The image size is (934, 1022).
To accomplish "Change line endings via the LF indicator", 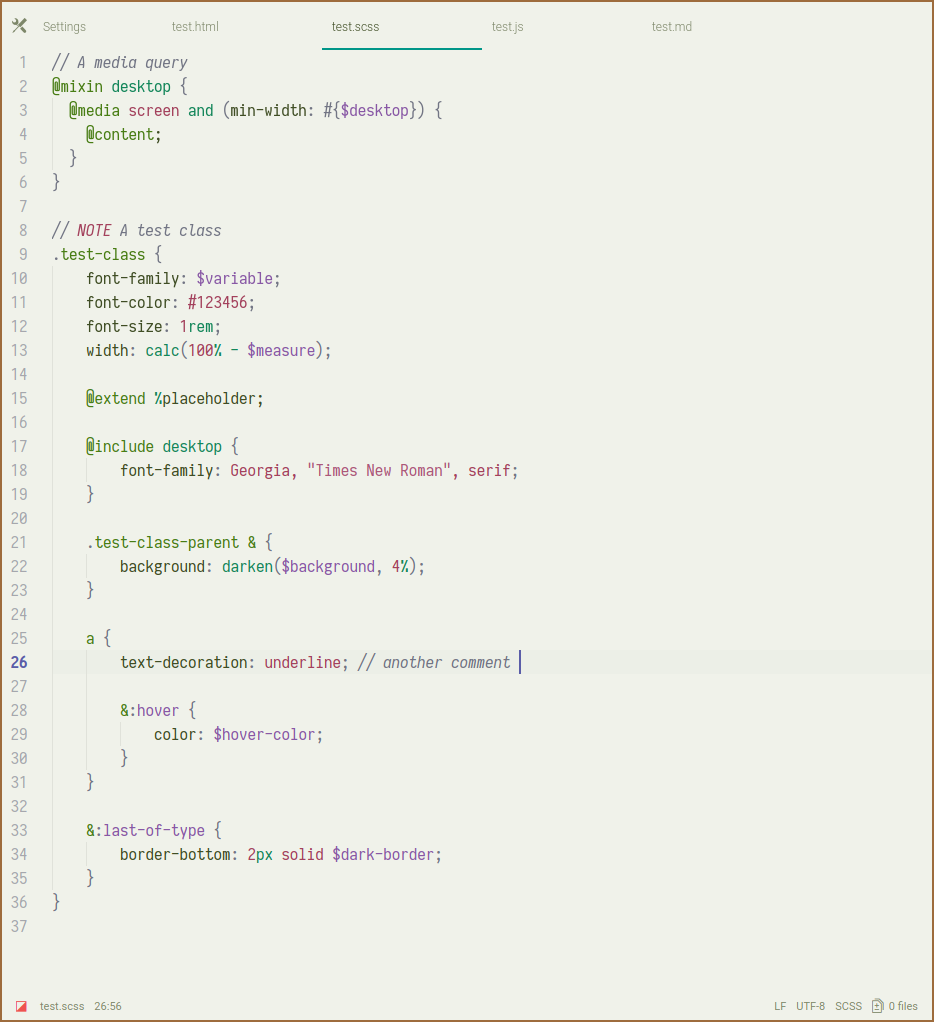I will coord(780,1006).
